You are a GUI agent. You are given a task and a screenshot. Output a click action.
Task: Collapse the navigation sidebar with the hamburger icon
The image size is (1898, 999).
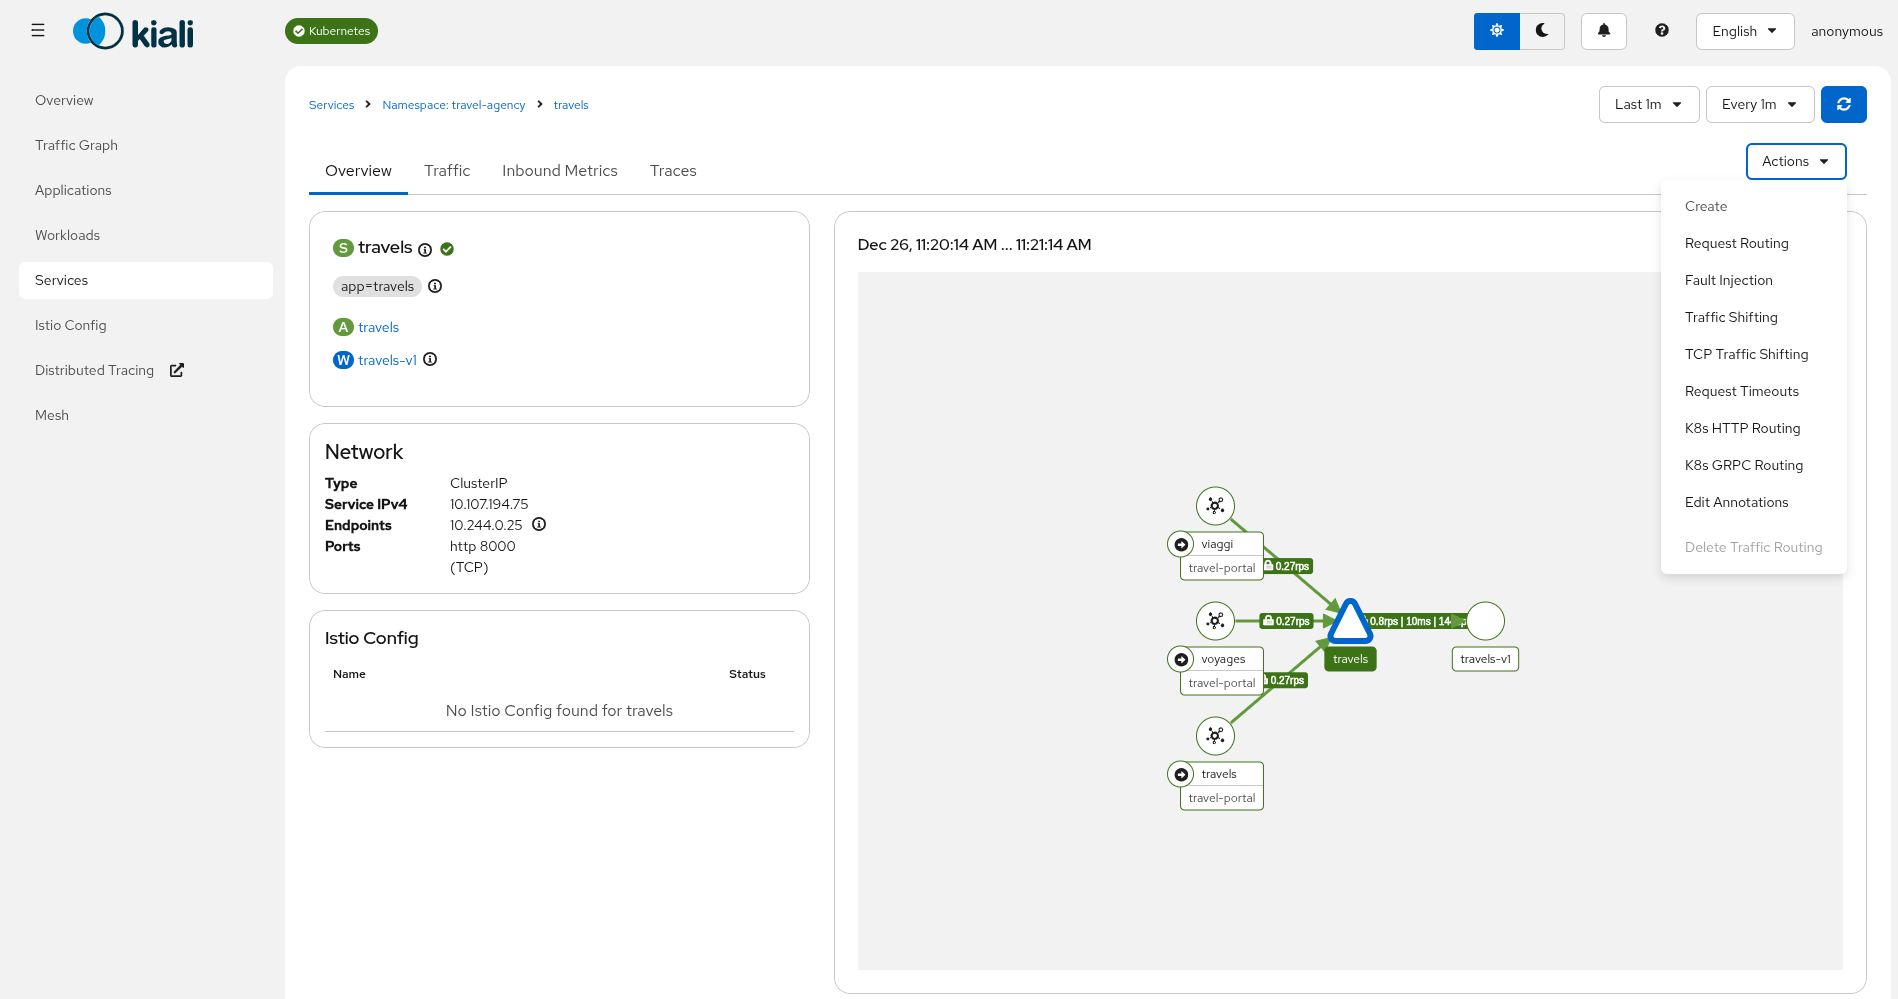tap(37, 30)
